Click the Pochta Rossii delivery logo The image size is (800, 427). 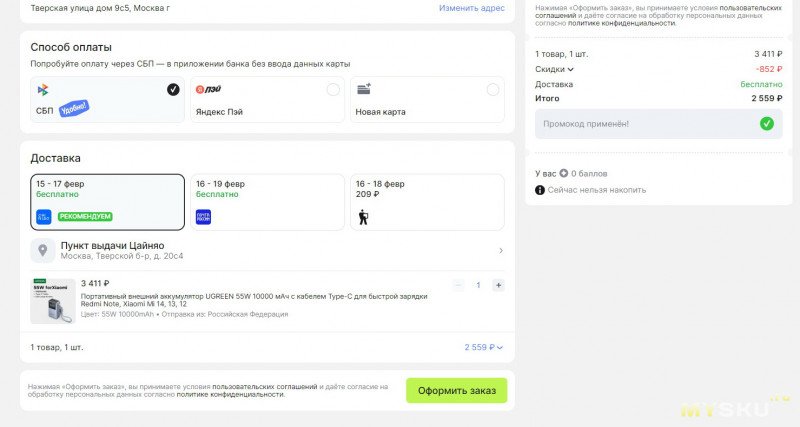pos(203,216)
